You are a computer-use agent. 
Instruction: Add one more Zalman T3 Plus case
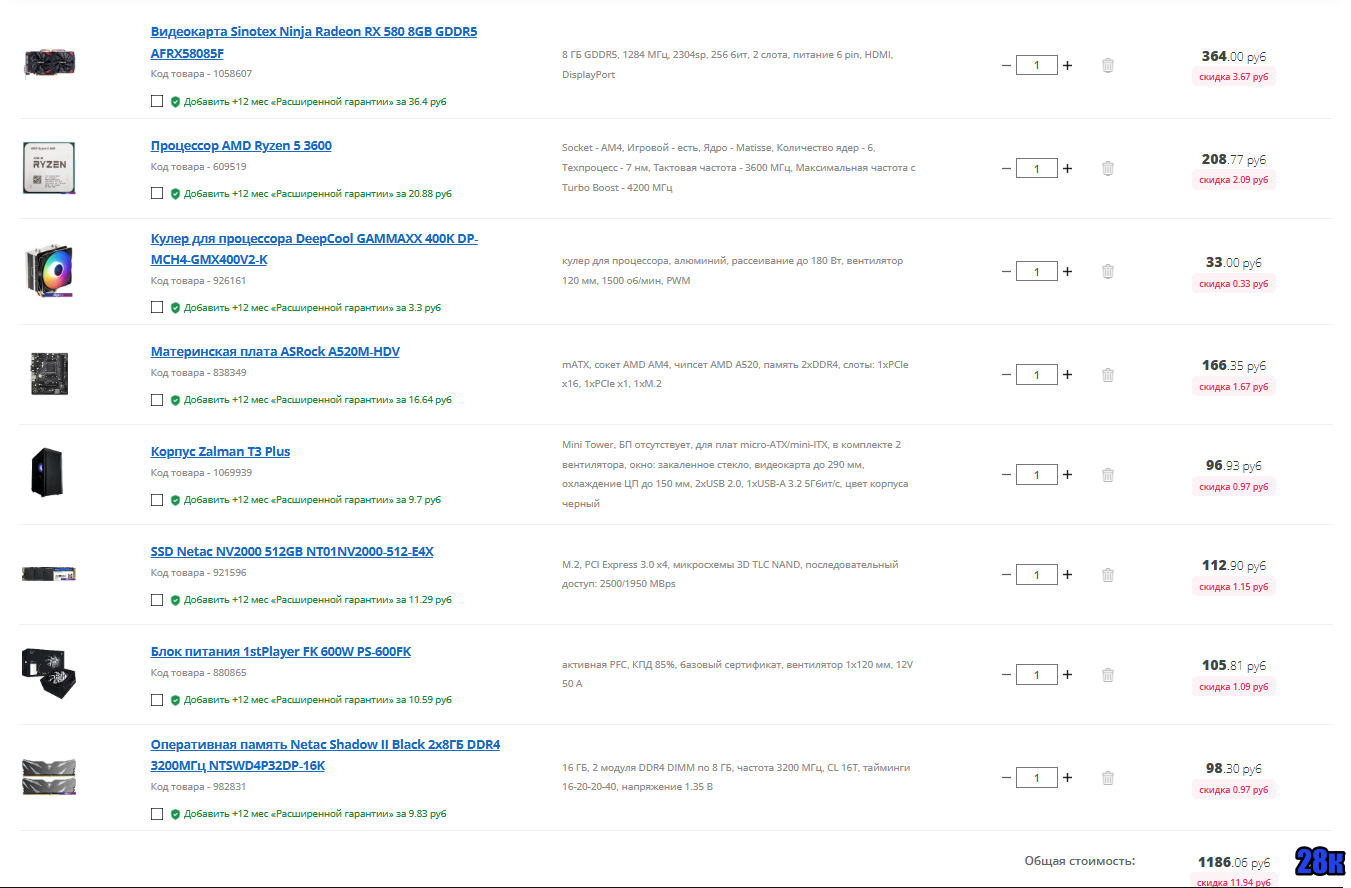(x=1067, y=474)
